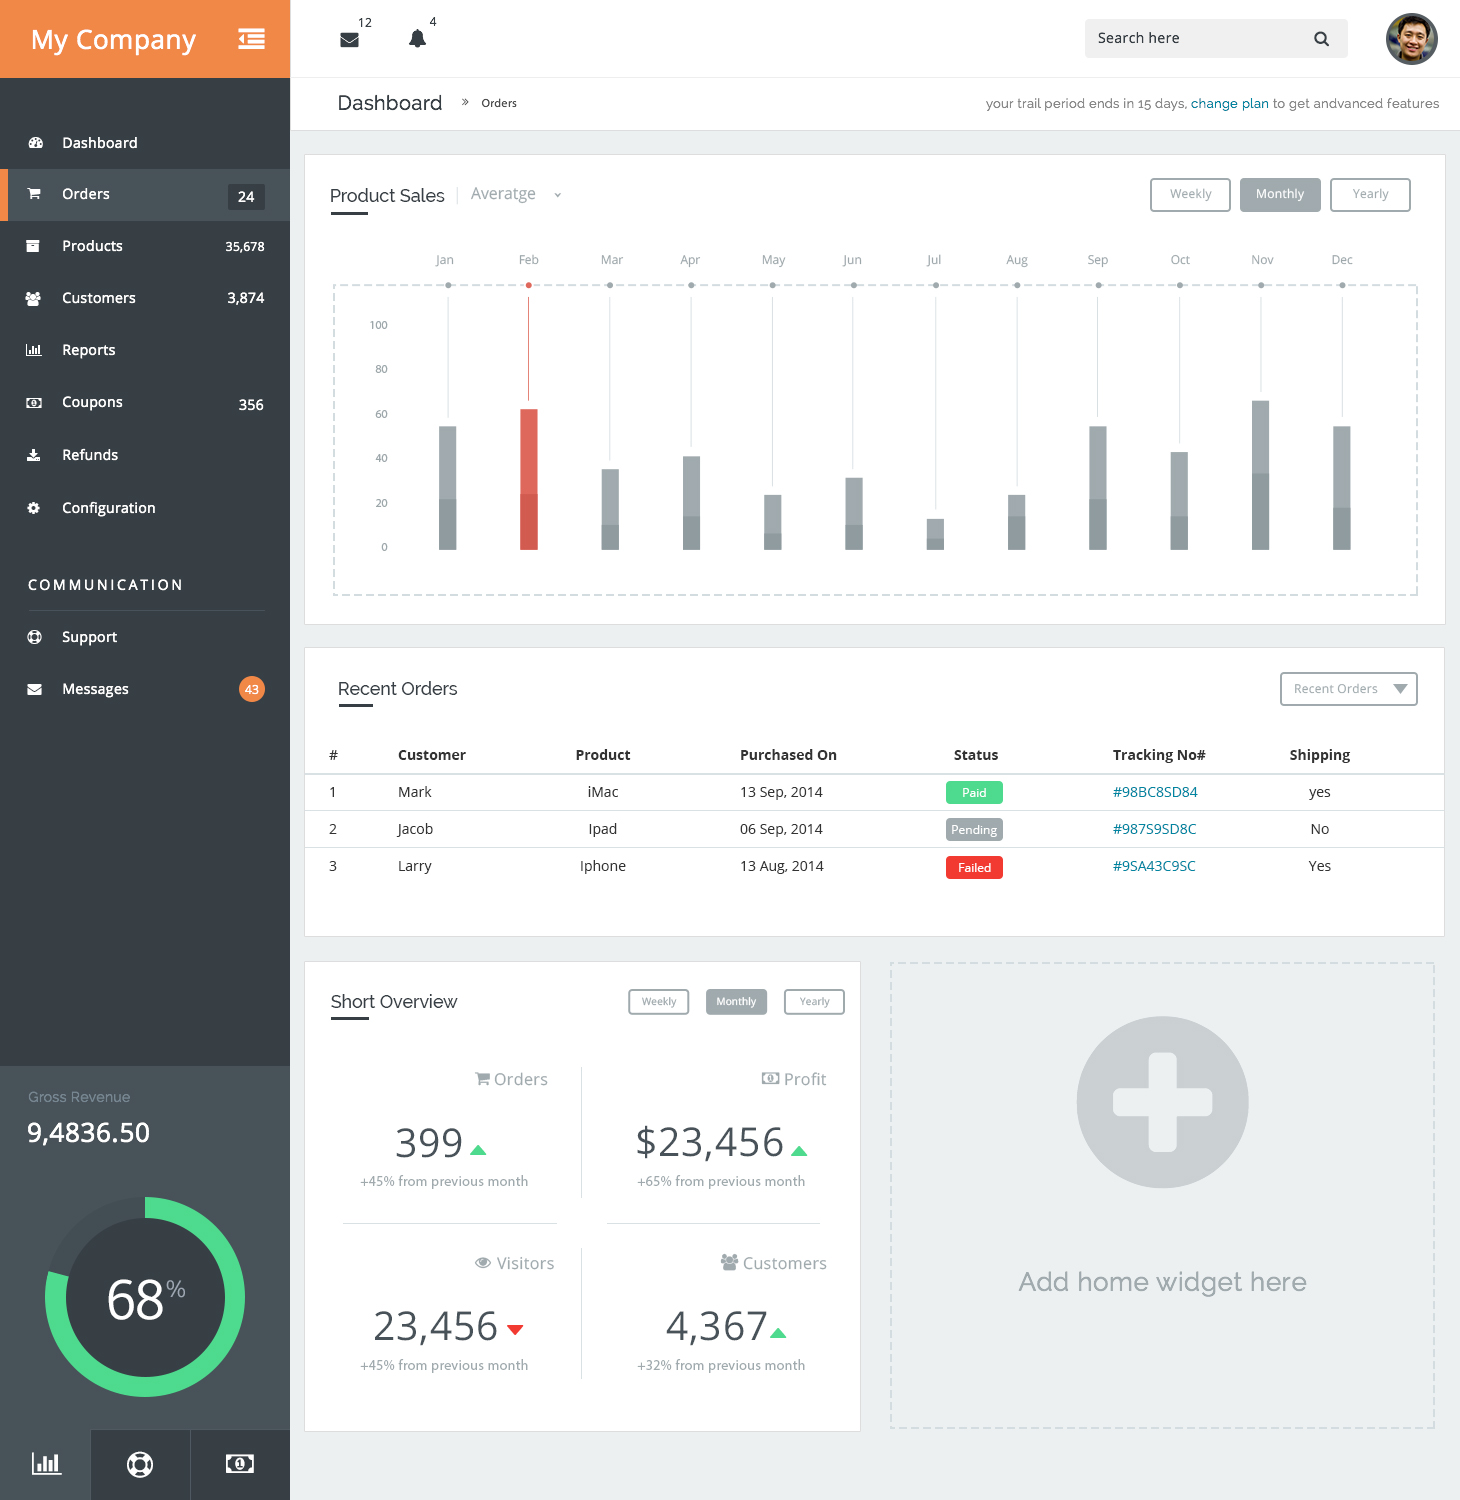
Task: Click the Feb bar in sales chart
Action: click(x=528, y=479)
